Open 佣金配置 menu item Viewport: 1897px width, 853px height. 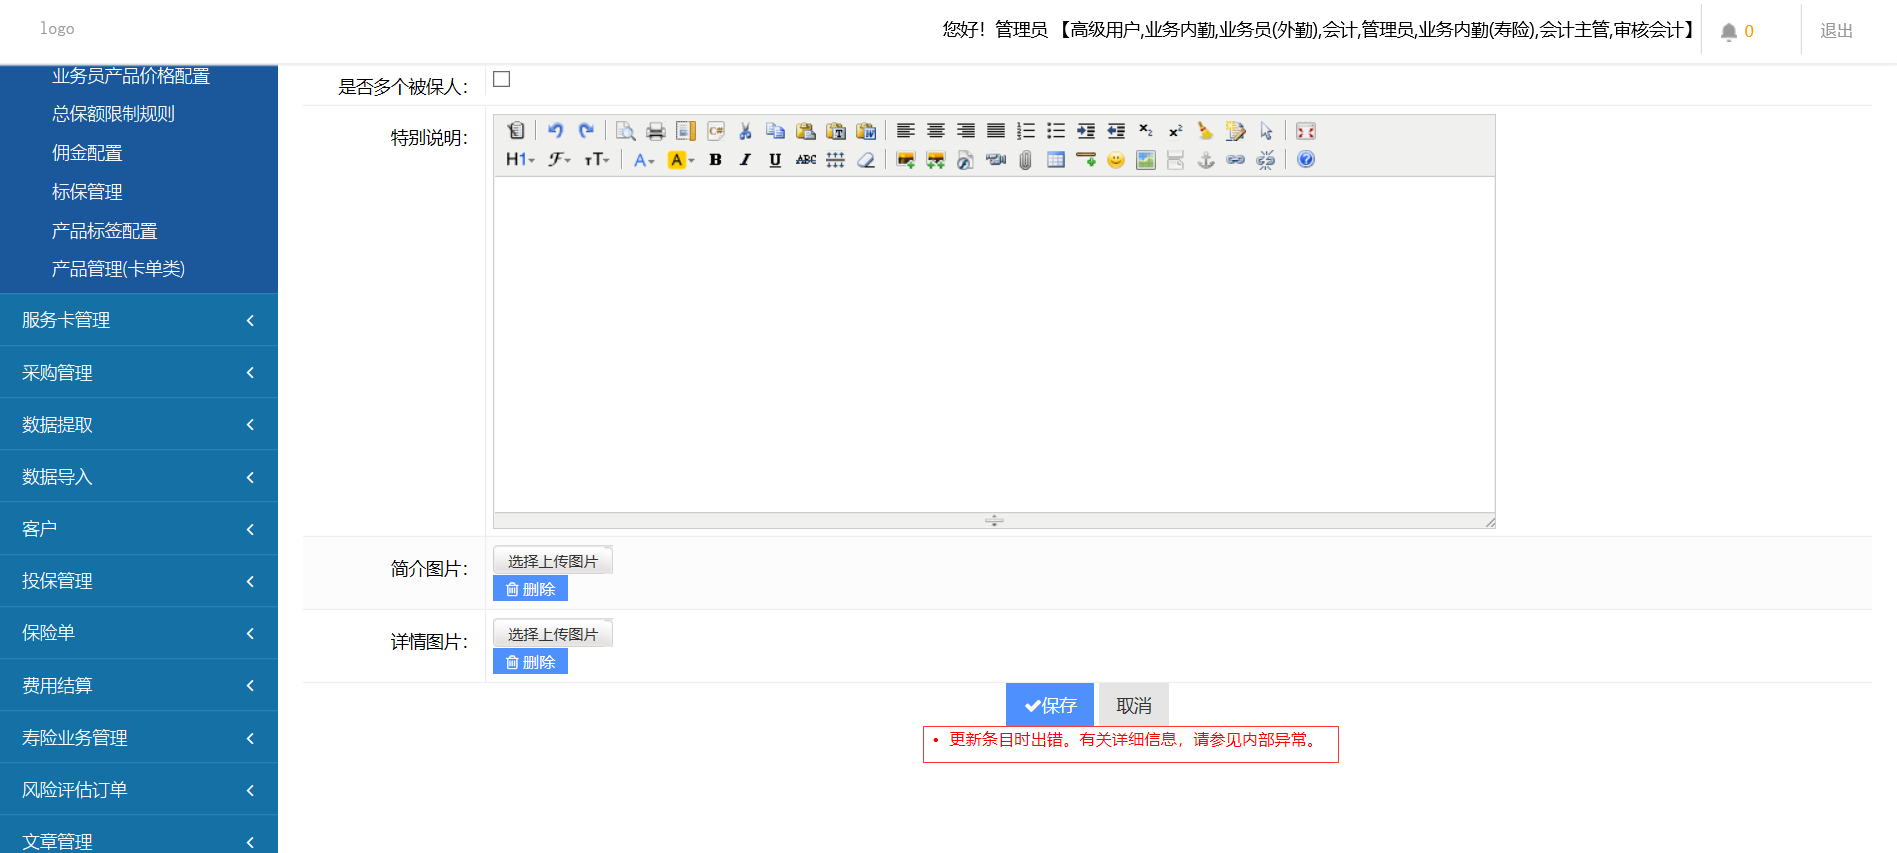click(87, 153)
